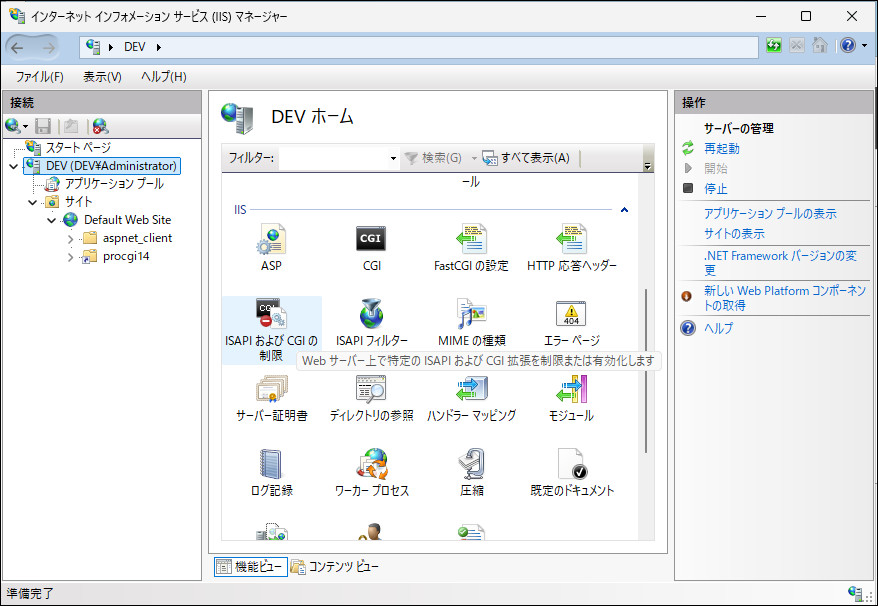
Task: Select Default Web Site tree item
Action: 128,220
